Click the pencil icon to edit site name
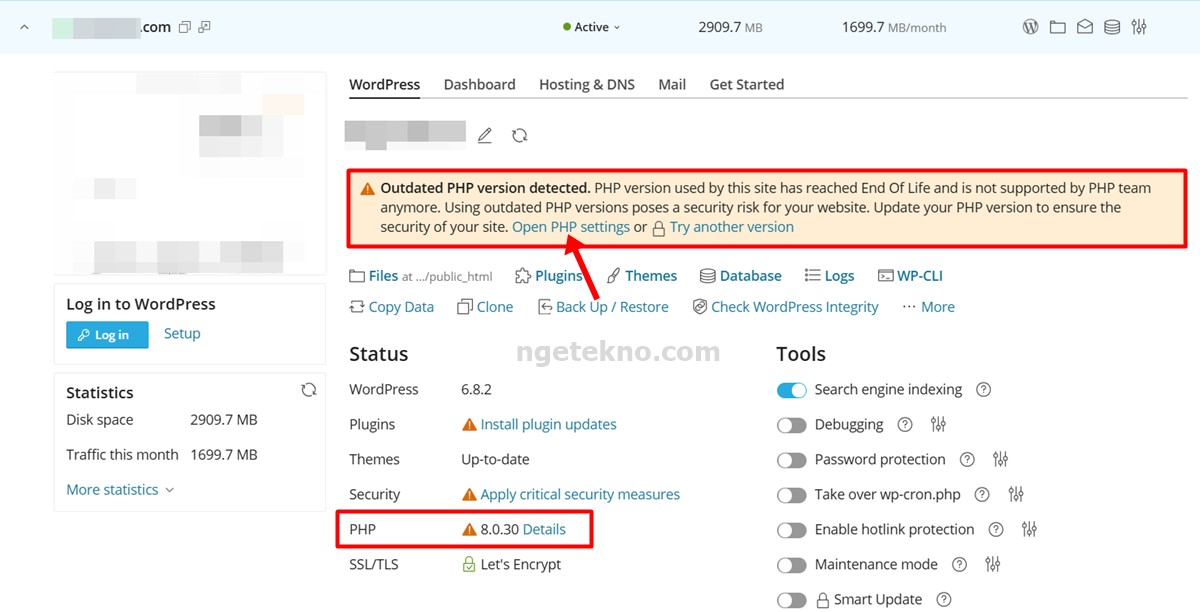Screen dimensions: 1200x612 (485, 135)
